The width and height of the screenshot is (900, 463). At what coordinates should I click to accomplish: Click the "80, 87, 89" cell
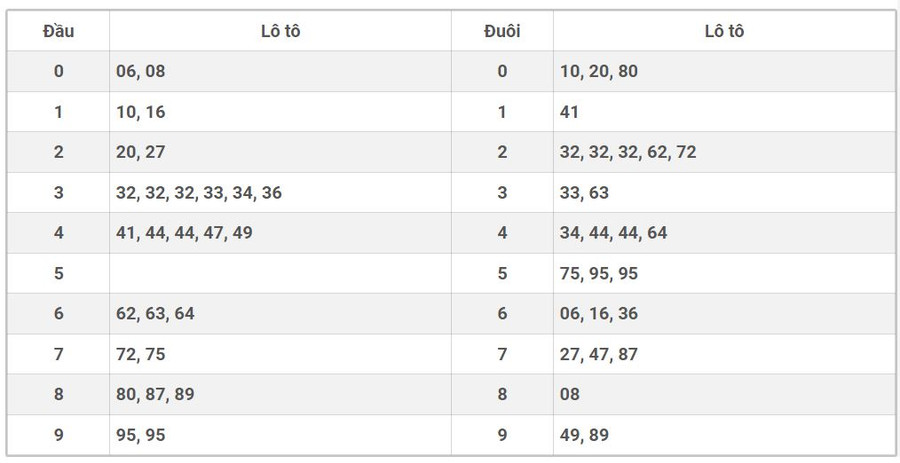(155, 394)
